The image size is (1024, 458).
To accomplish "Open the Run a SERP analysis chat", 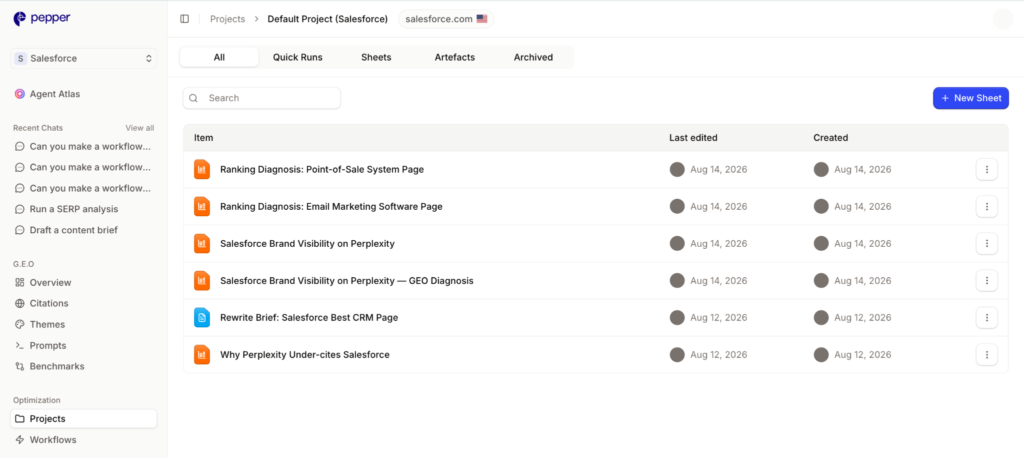I will tap(74, 209).
